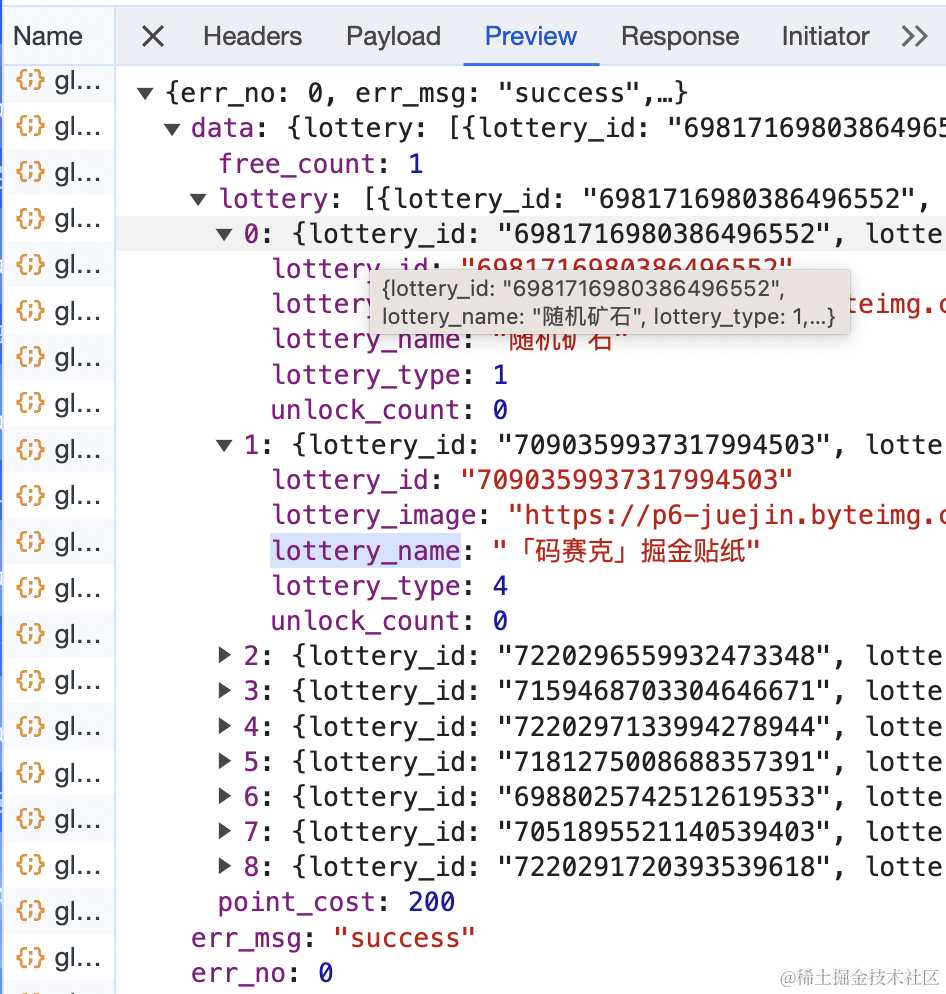
Task: Click err_no: 0 at the bottom
Action: (x=262, y=973)
